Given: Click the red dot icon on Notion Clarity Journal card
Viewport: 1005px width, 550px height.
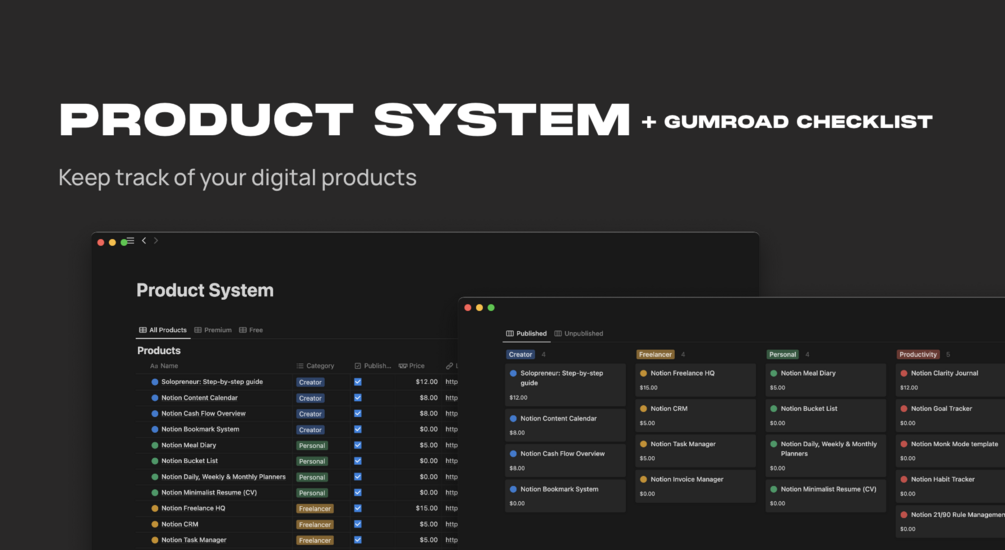Looking at the screenshot, I should pos(904,373).
